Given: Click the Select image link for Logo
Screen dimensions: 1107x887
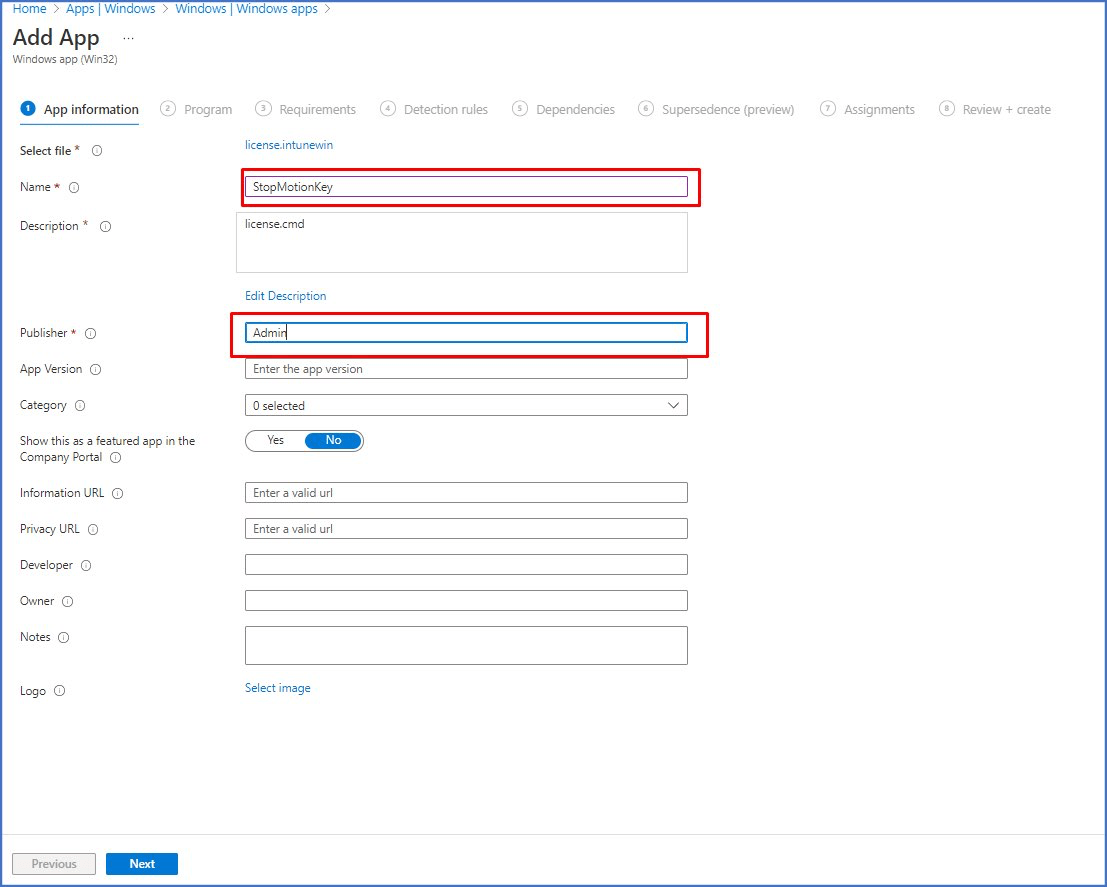Looking at the screenshot, I should point(277,688).
